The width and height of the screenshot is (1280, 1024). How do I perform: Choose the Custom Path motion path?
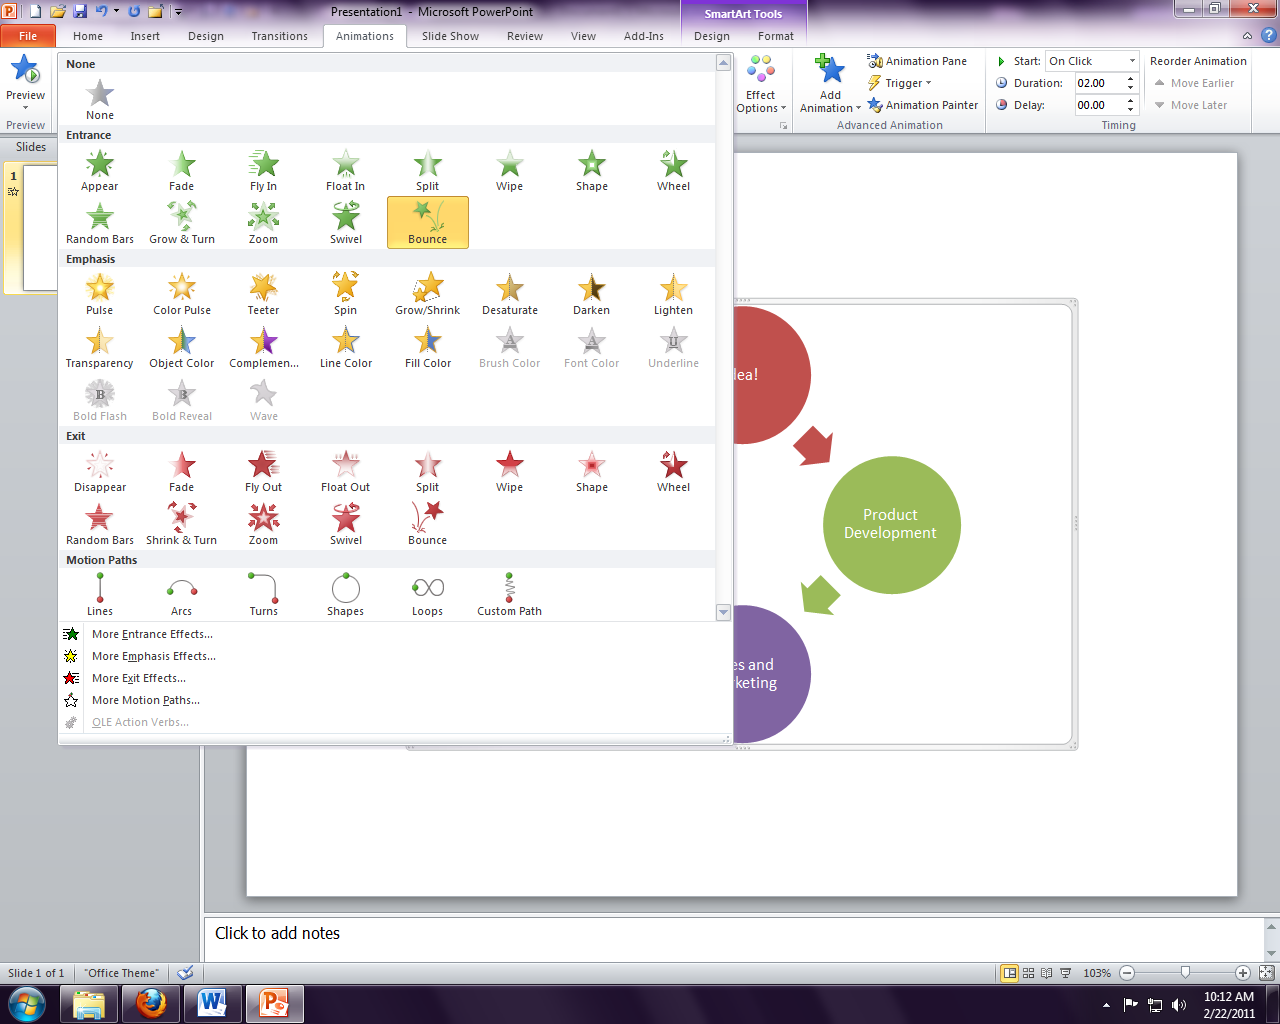tap(510, 595)
